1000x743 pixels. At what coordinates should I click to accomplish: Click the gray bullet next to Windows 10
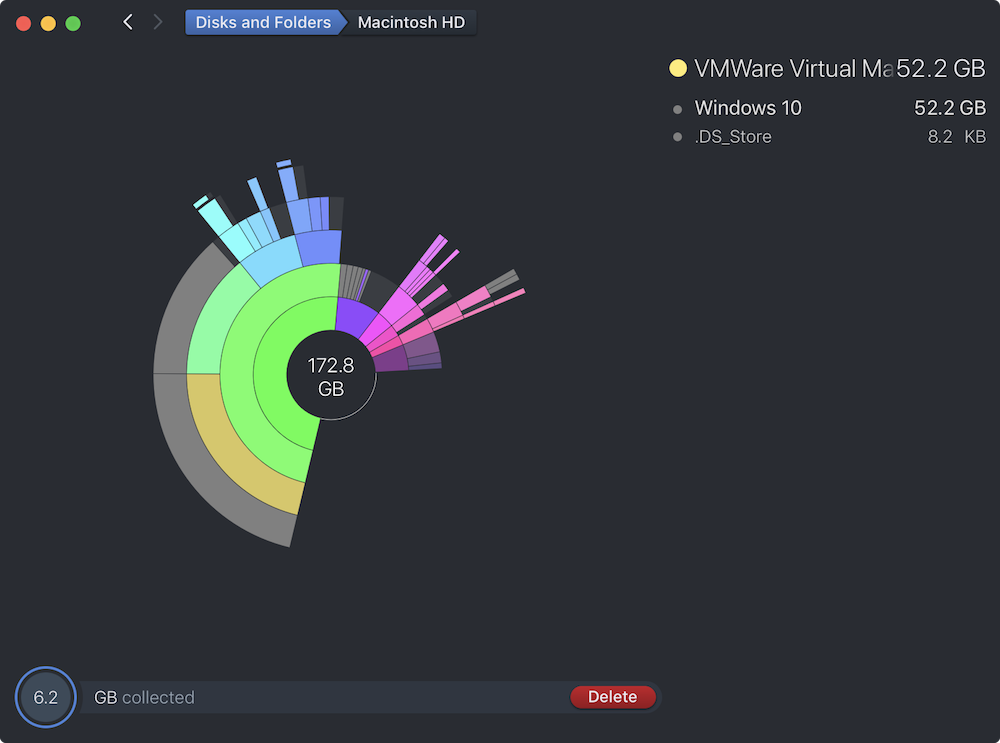[677, 109]
